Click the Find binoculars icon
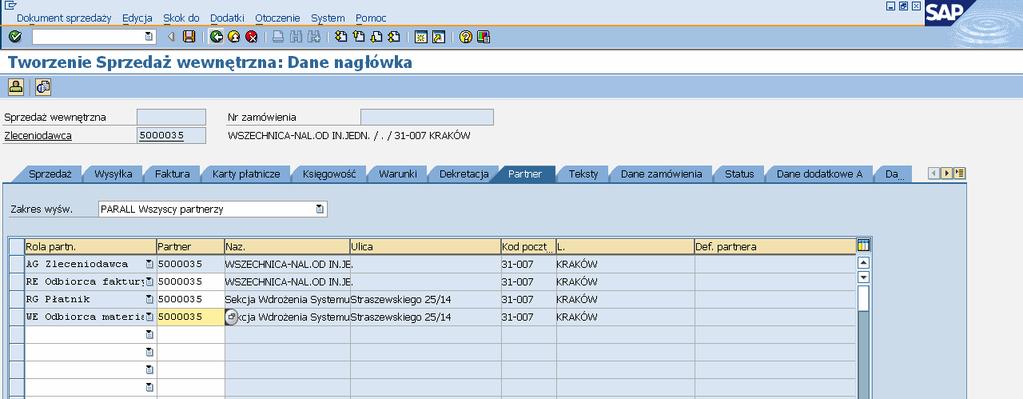Viewport: 1023px width, 399px height. [296, 37]
